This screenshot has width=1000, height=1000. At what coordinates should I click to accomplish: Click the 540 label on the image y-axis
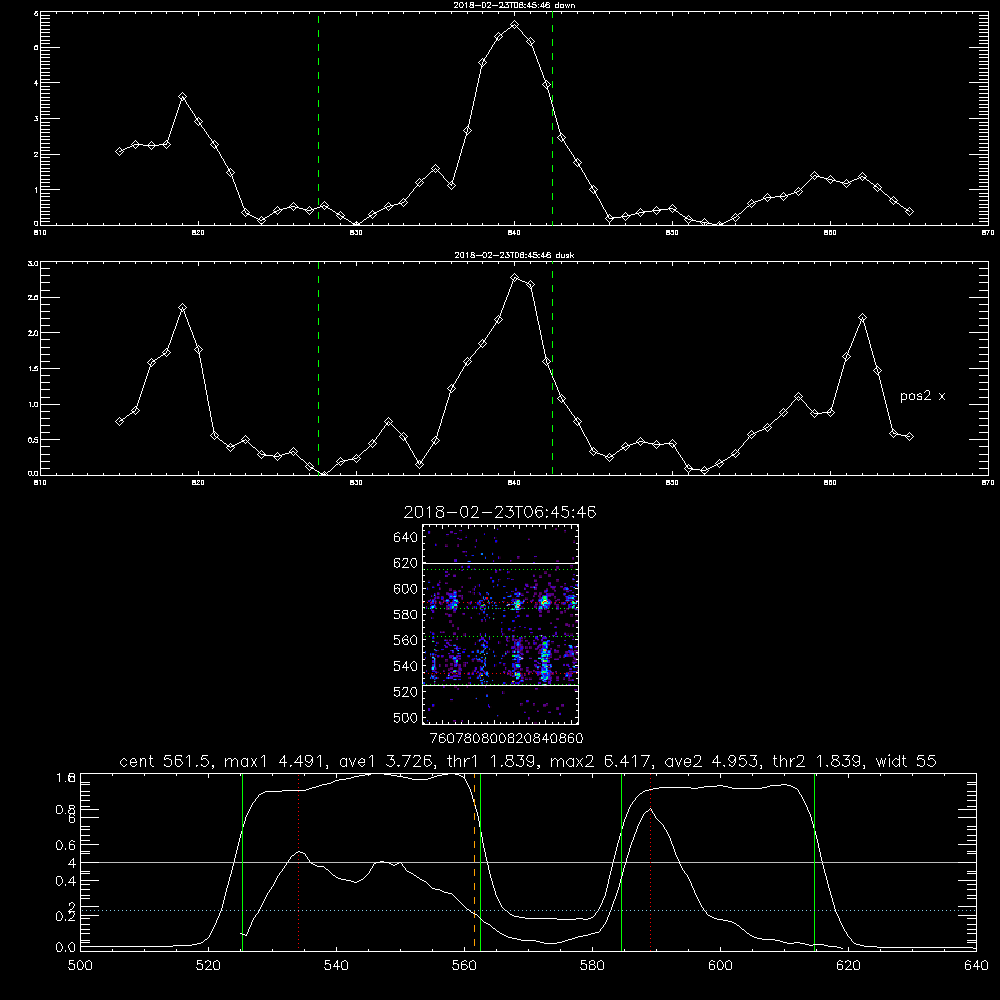click(x=406, y=666)
